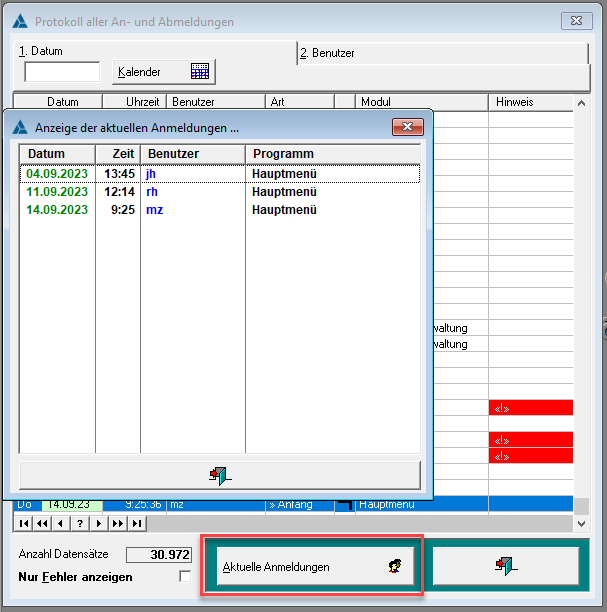Click the Kalender button with calendar icon
Screen dimensions: 607x612
click(x=162, y=72)
